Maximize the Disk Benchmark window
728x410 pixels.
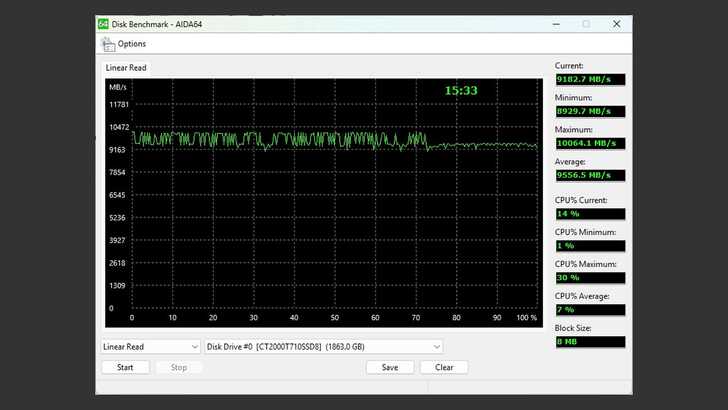pos(586,24)
